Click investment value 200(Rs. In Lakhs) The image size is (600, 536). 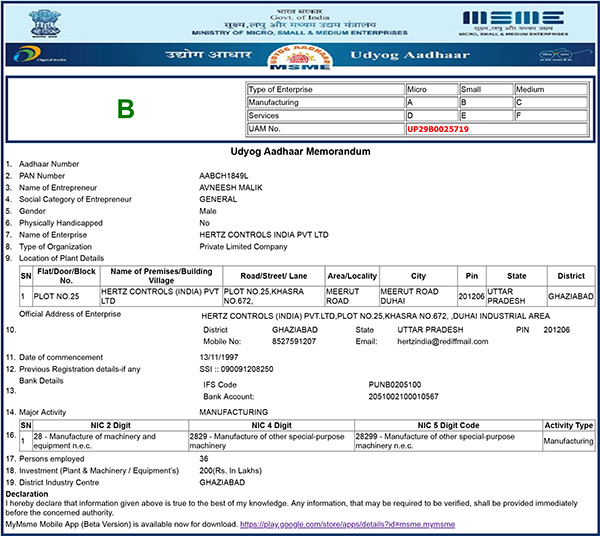pos(230,471)
